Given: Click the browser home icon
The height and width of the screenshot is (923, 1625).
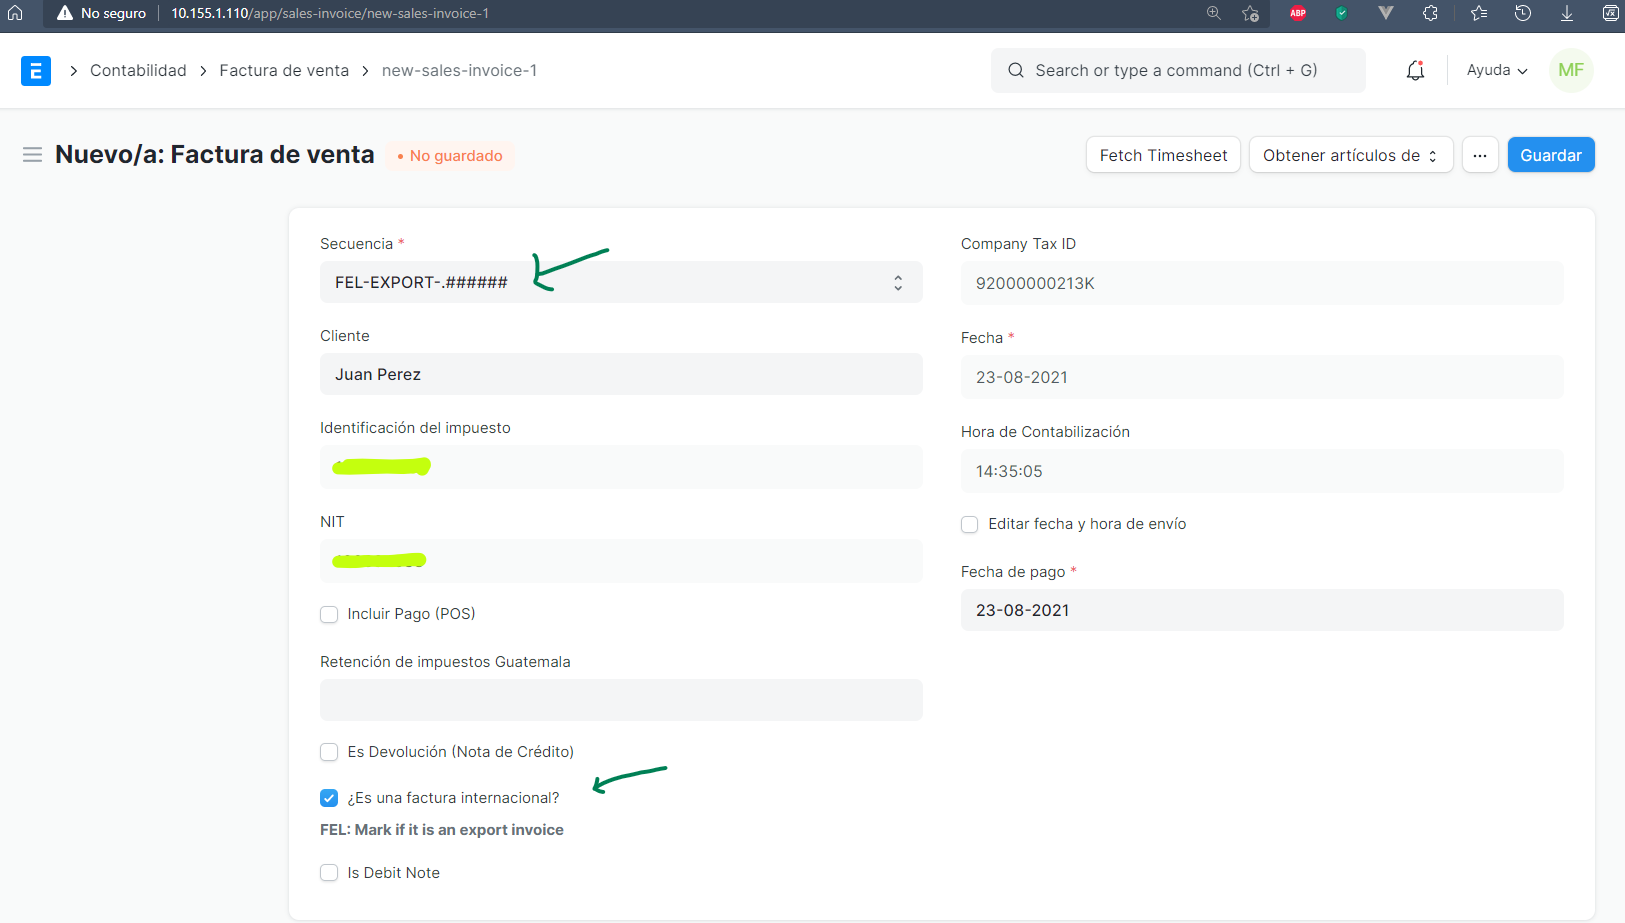Looking at the screenshot, I should [x=15, y=13].
